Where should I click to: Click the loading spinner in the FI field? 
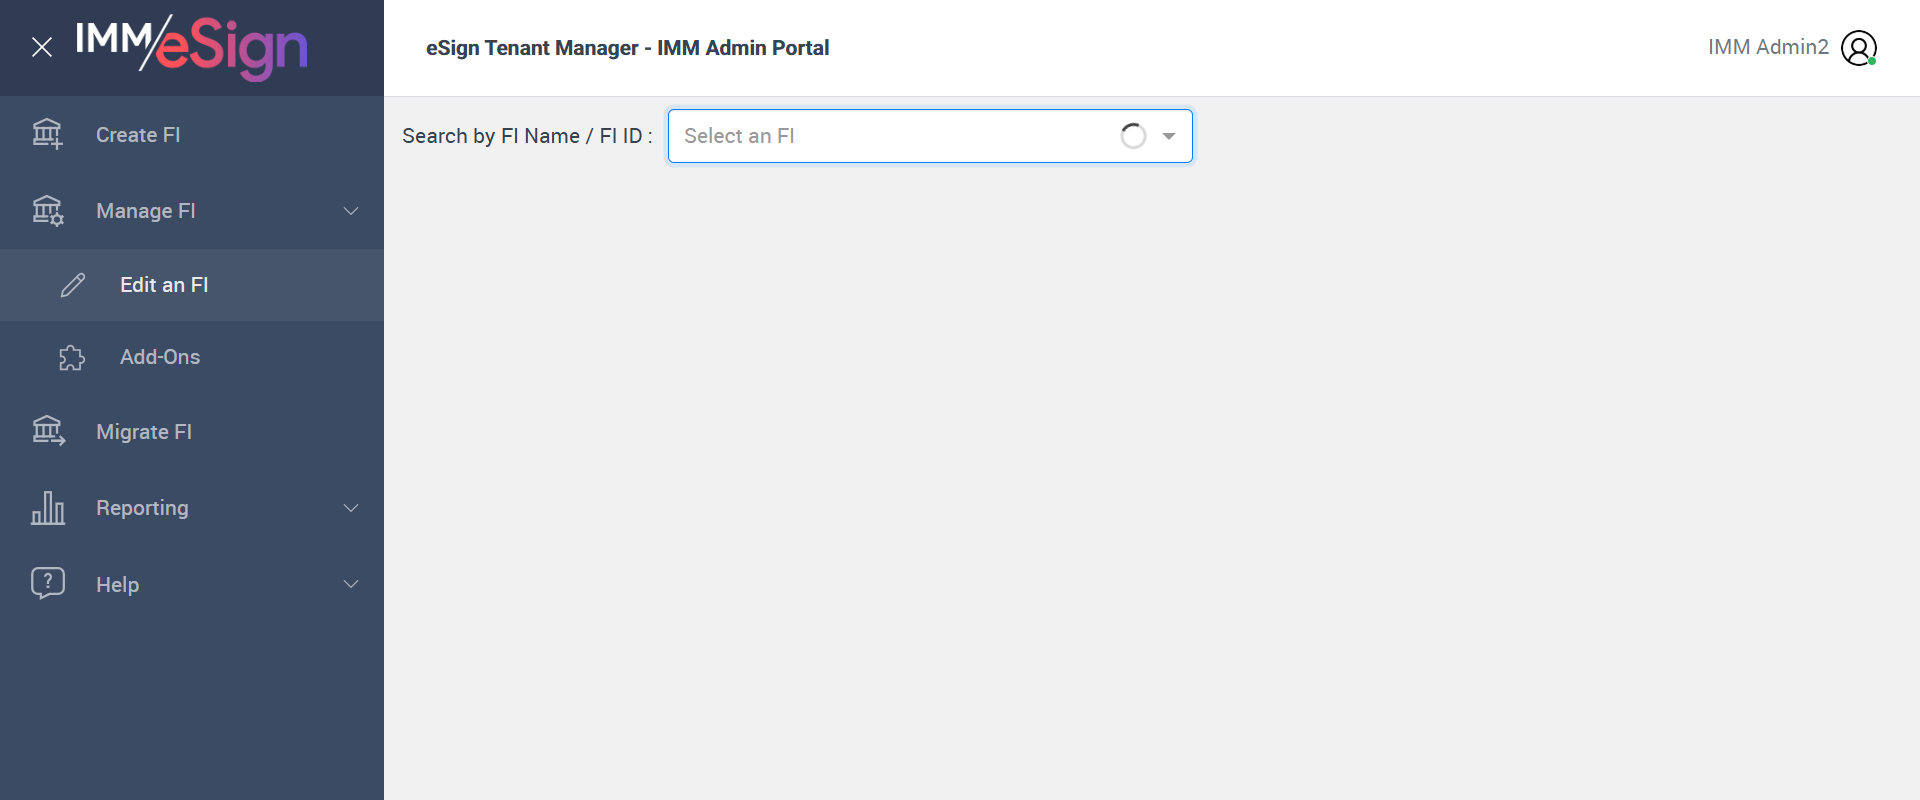pos(1133,136)
